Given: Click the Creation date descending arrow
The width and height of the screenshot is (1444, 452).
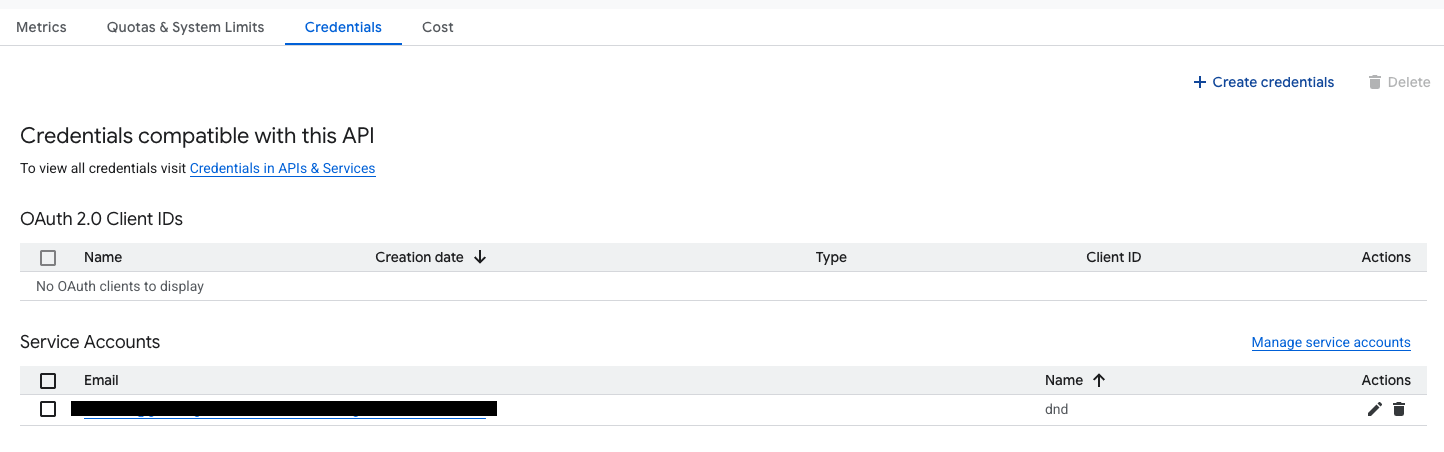Looking at the screenshot, I should [x=480, y=257].
